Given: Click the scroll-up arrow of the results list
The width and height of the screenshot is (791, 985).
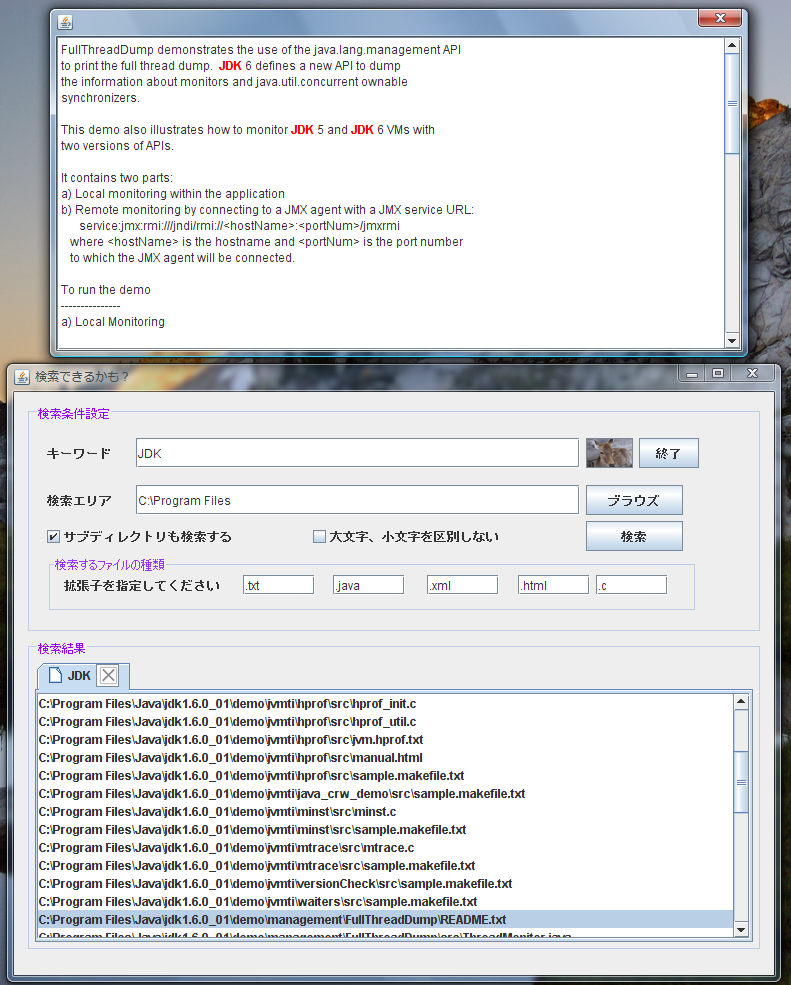Looking at the screenshot, I should (x=741, y=701).
